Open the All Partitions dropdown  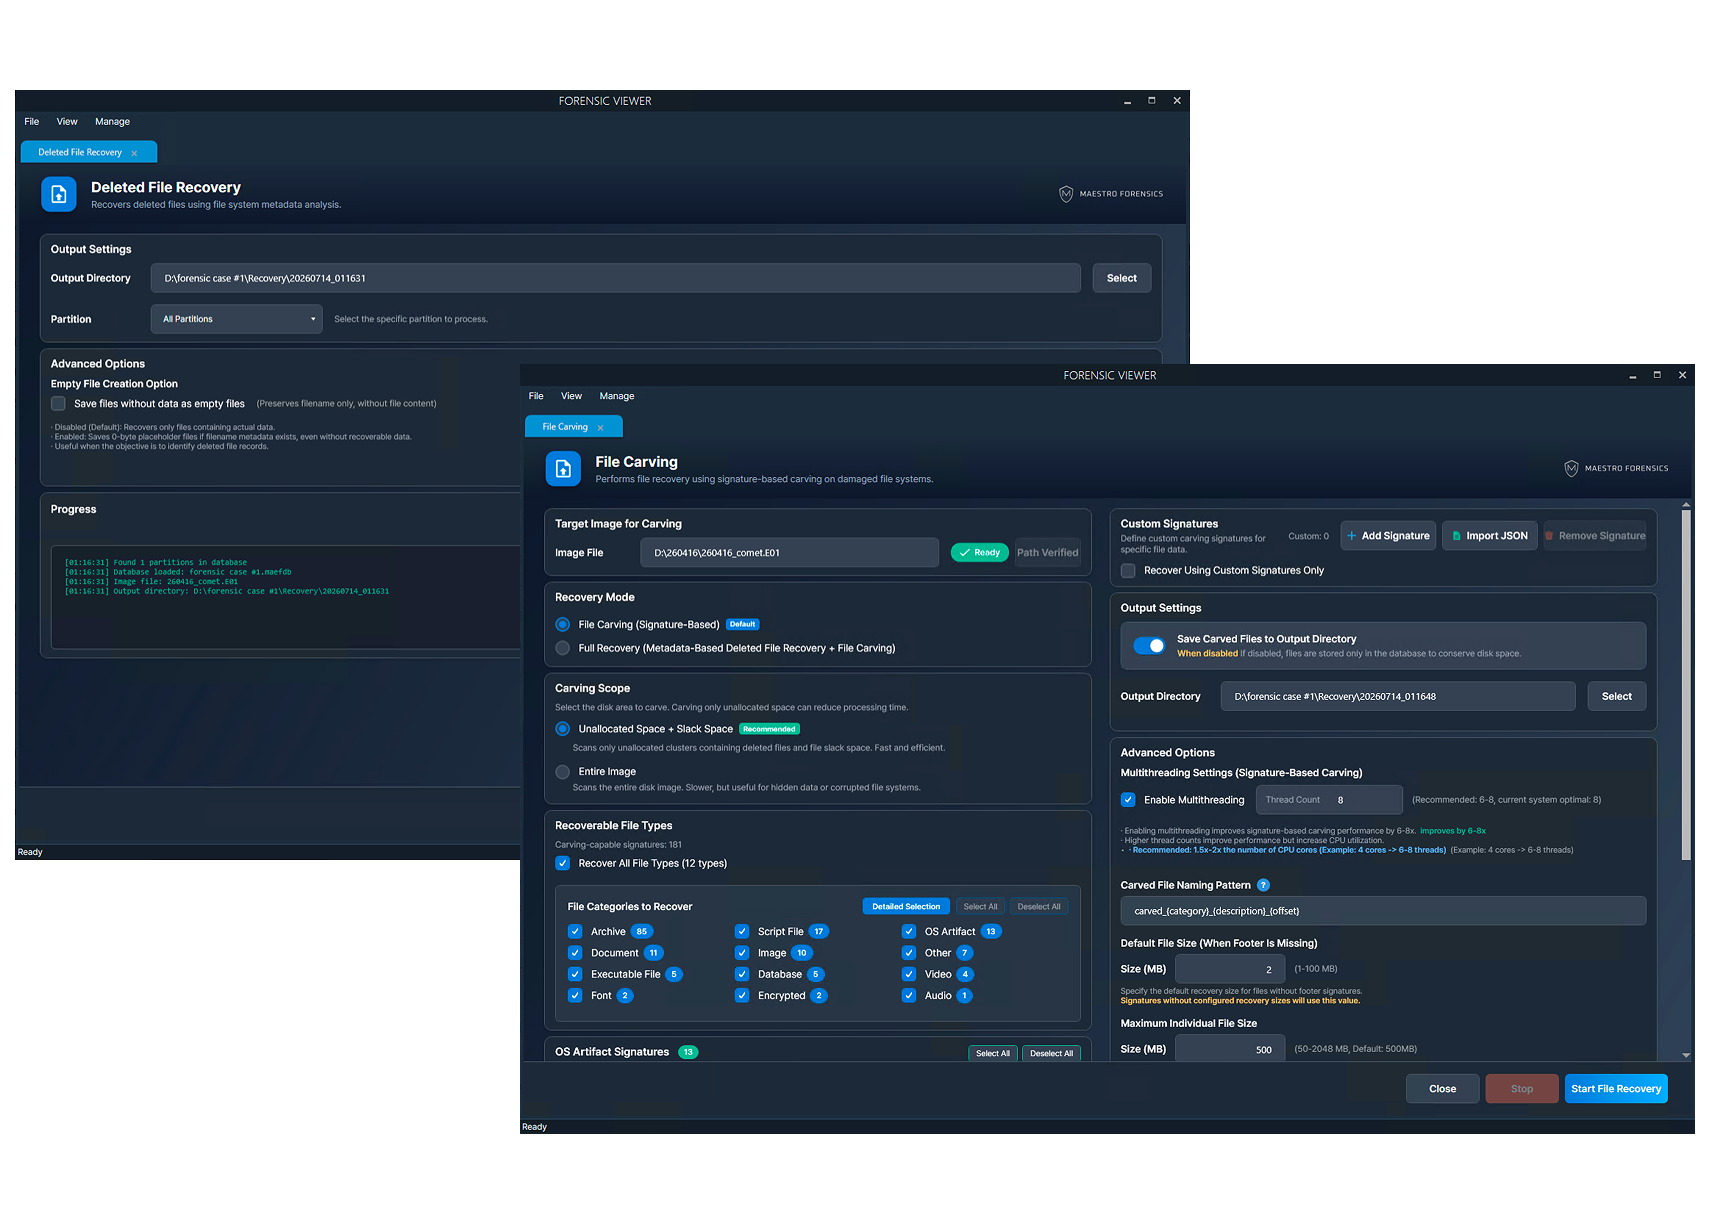pos(237,319)
